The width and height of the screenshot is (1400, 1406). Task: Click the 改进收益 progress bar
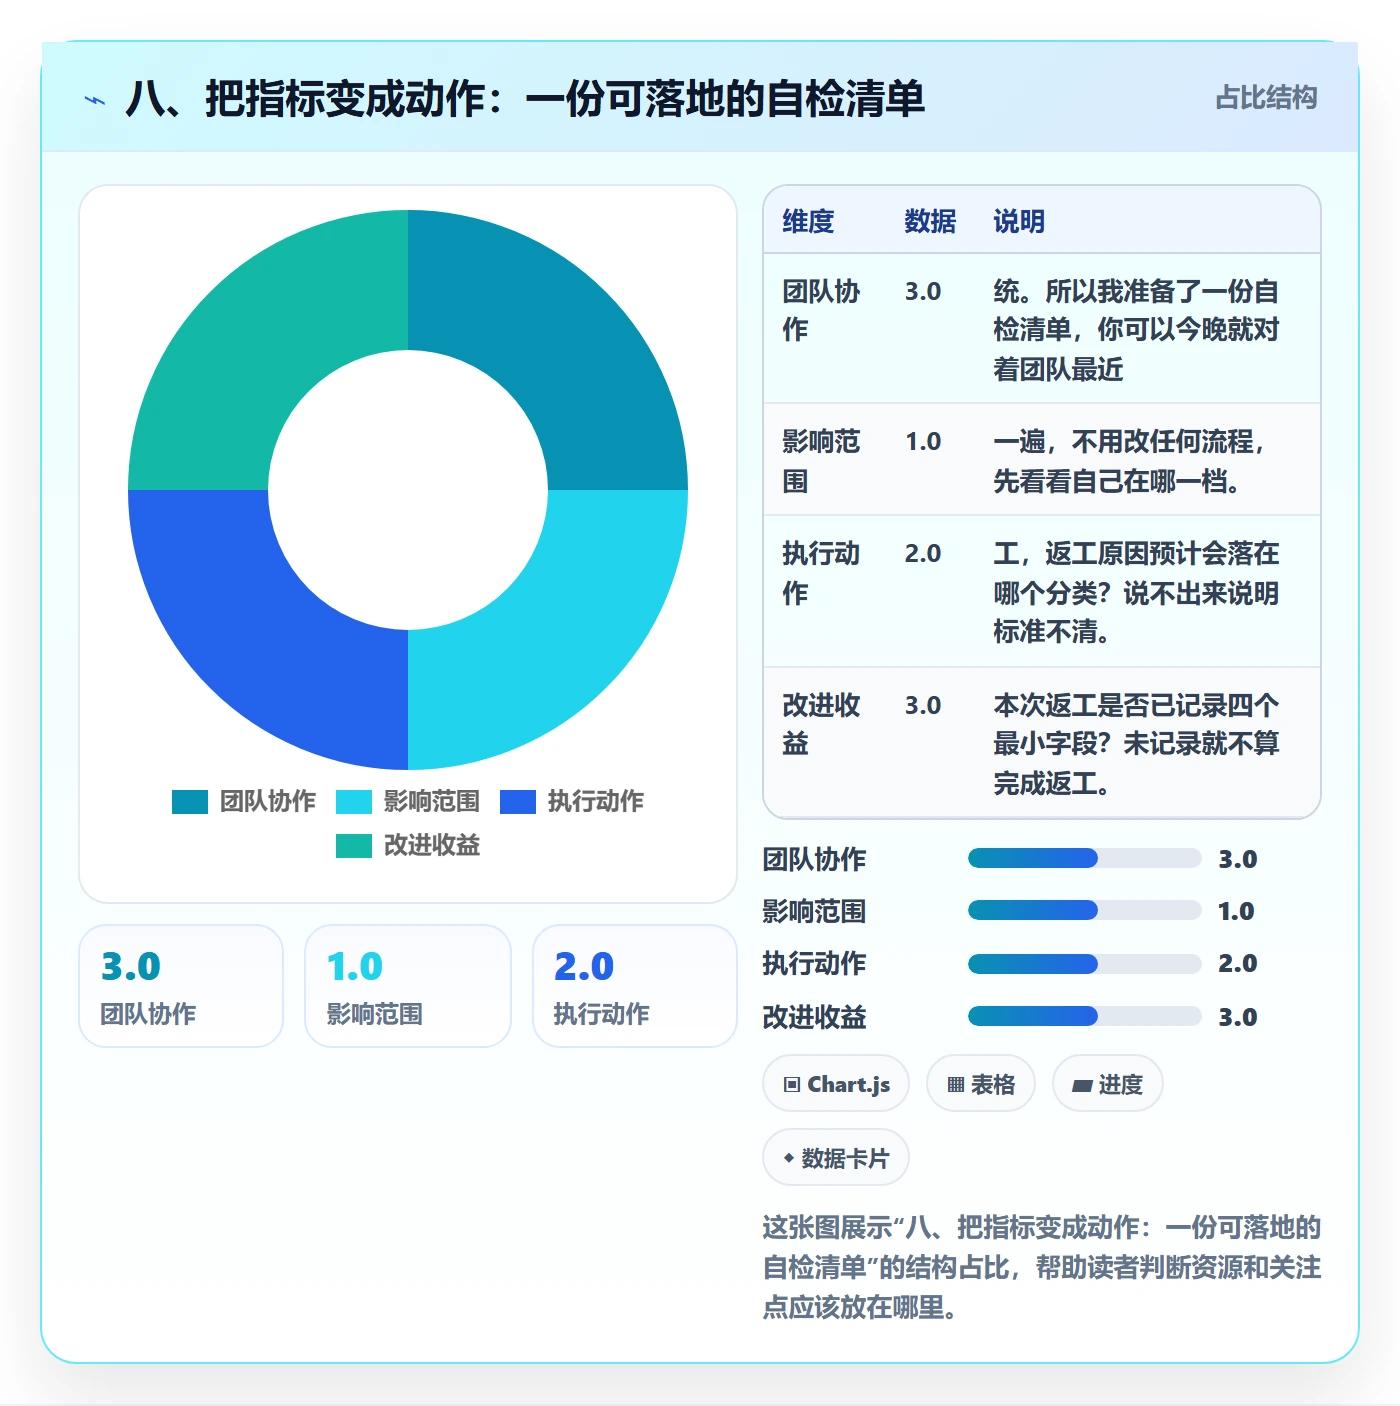coord(1085,1016)
